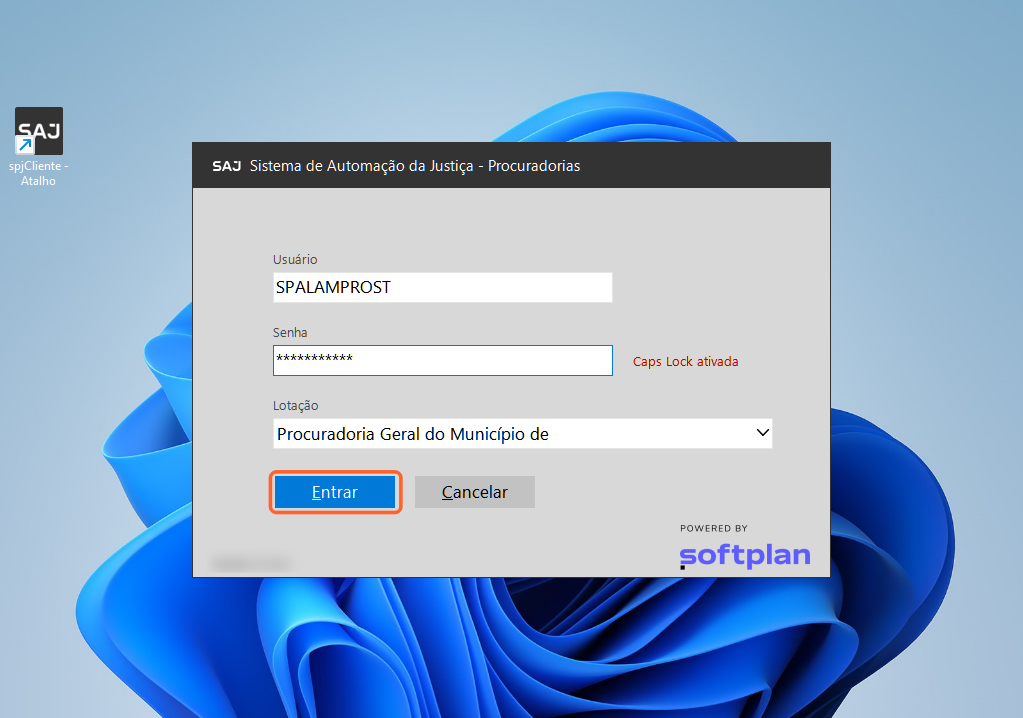This screenshot has height=718, width=1023.
Task: Expand the Lotação dropdown arrow
Action: point(762,433)
